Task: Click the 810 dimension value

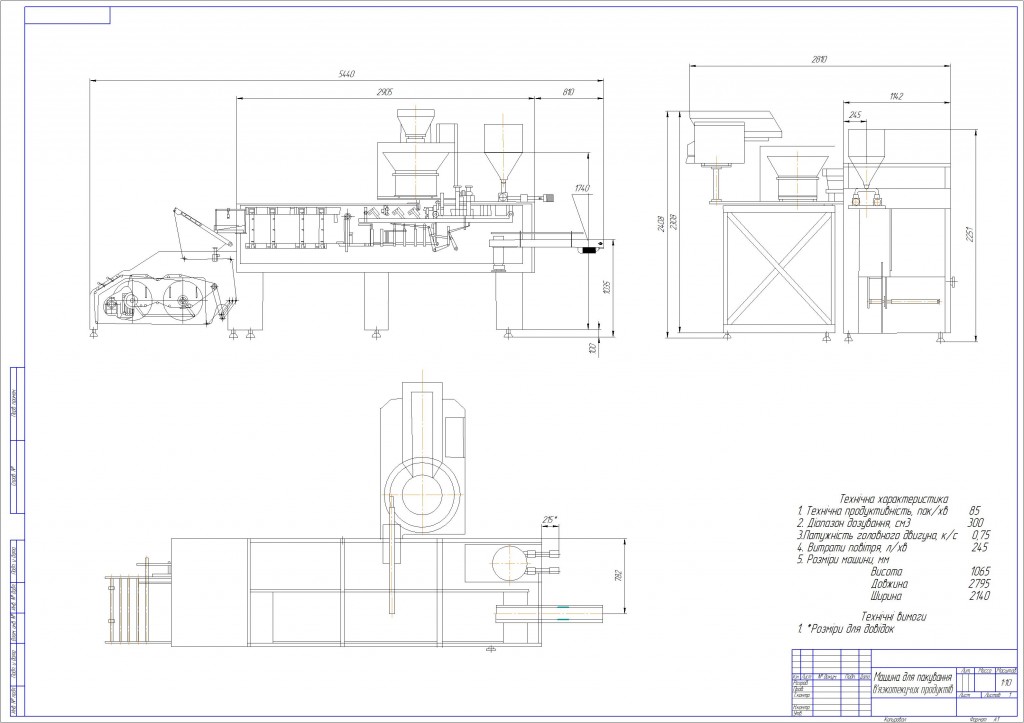Action: (568, 92)
